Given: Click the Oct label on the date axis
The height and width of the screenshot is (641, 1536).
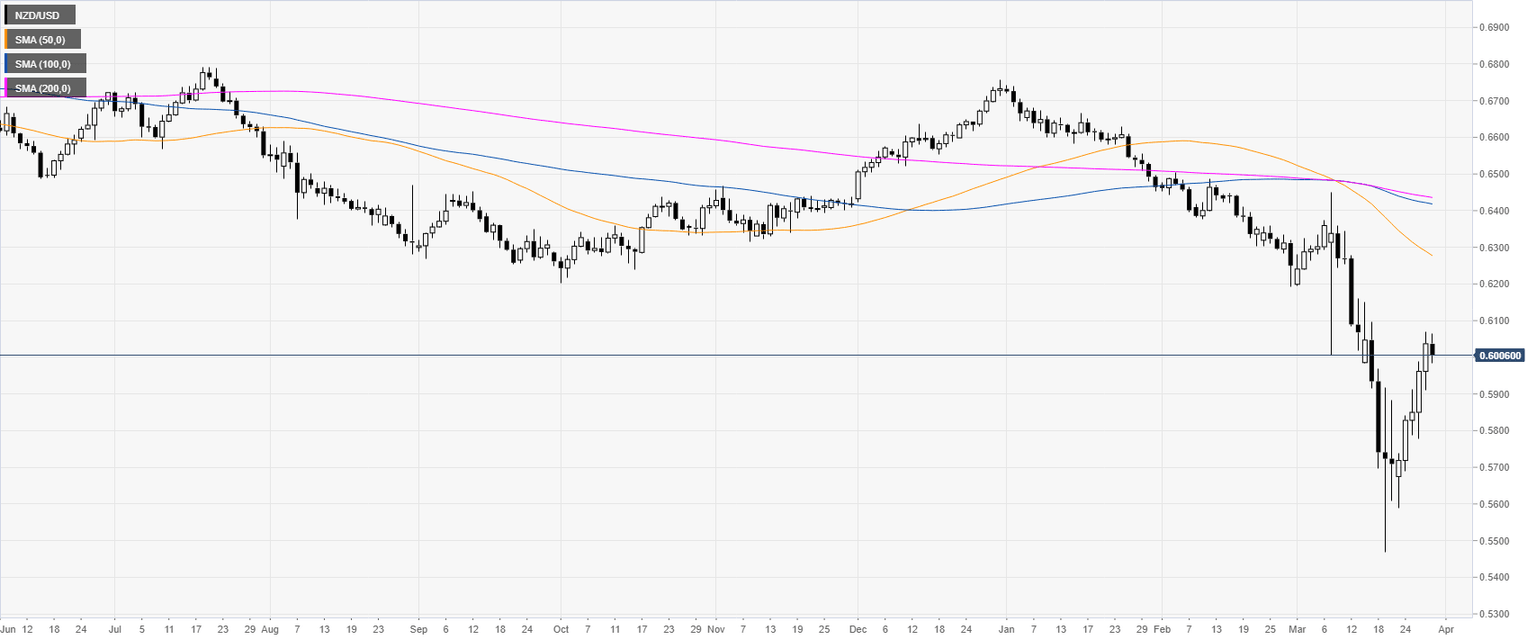Looking at the screenshot, I should [561, 631].
